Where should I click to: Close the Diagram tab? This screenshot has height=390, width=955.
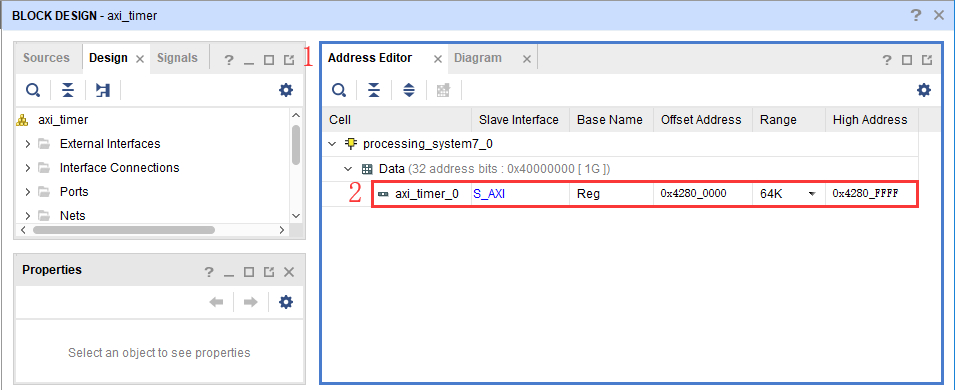pos(527,59)
